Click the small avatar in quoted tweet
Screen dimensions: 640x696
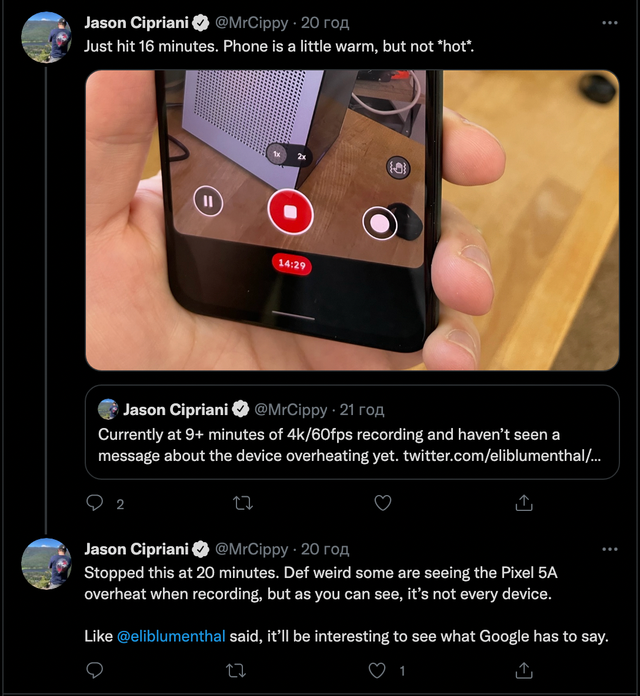[107, 409]
